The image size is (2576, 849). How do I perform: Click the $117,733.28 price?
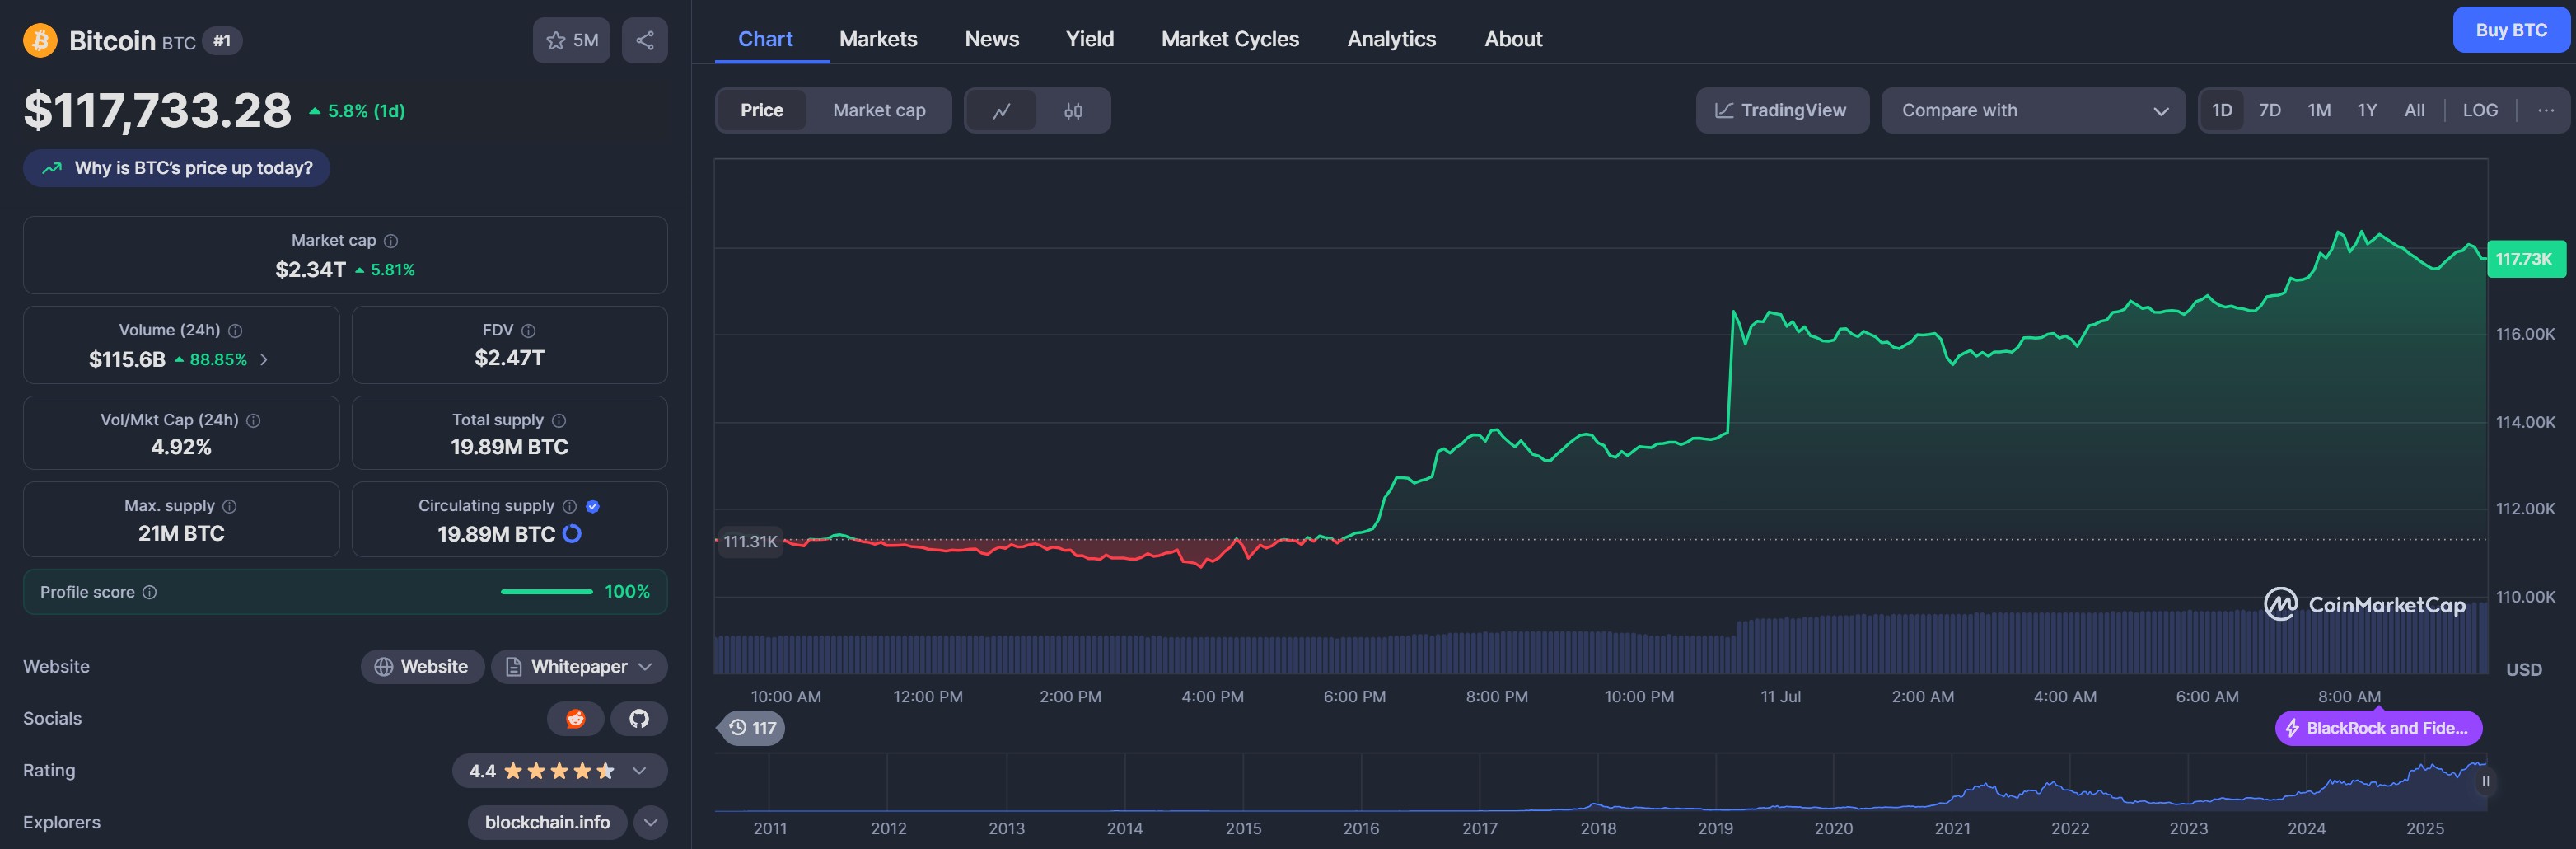[158, 110]
